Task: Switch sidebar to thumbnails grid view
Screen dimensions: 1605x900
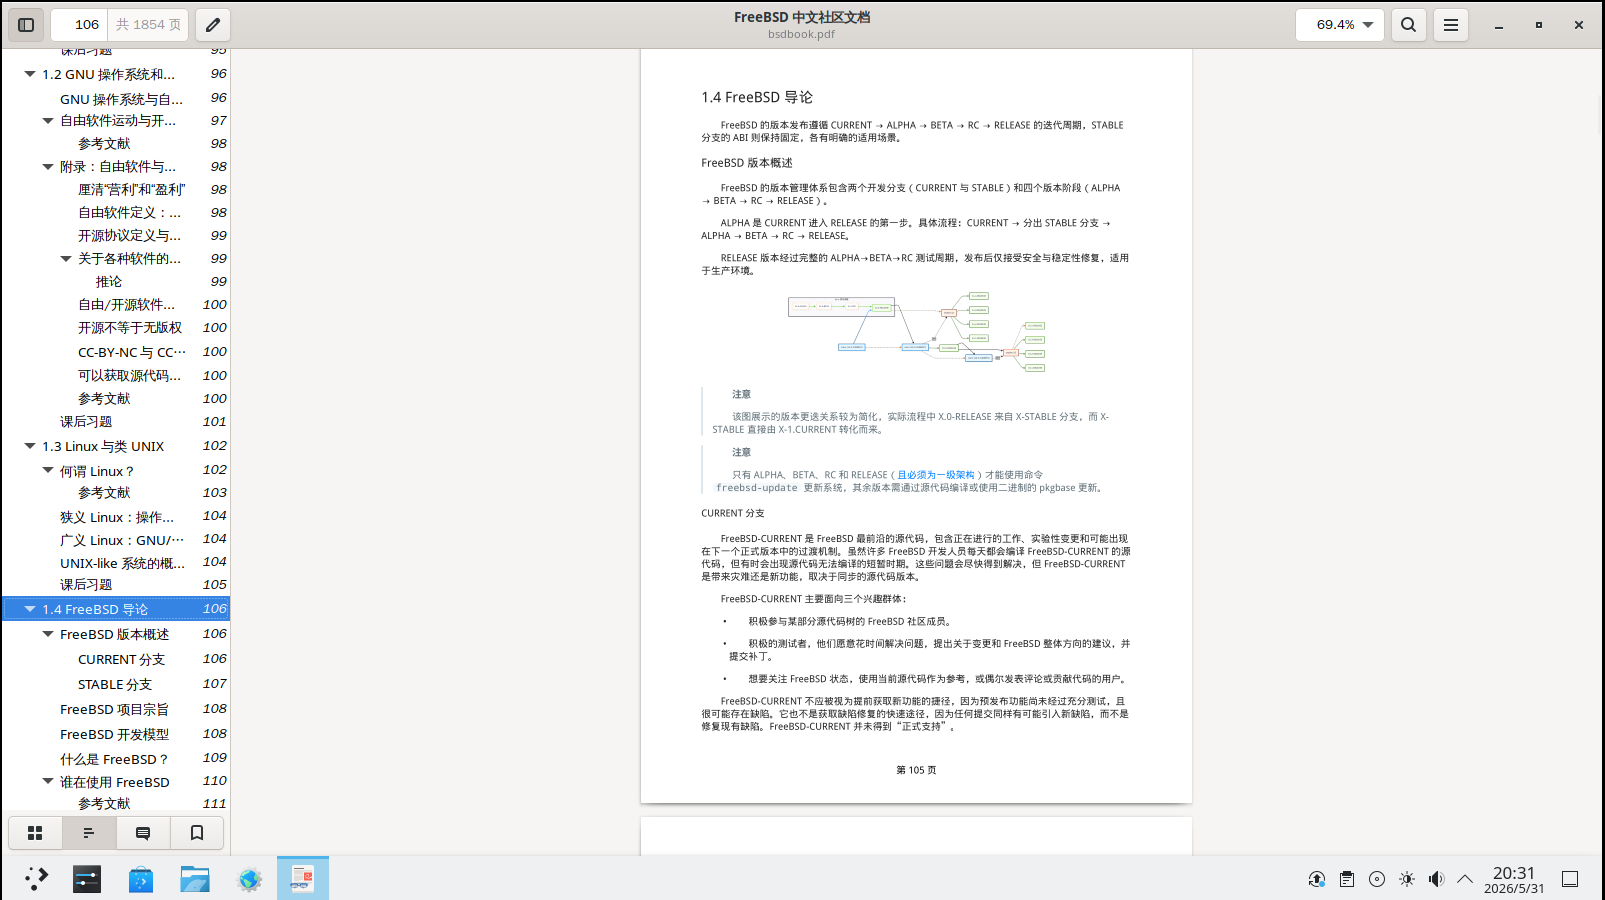Action: (x=35, y=833)
